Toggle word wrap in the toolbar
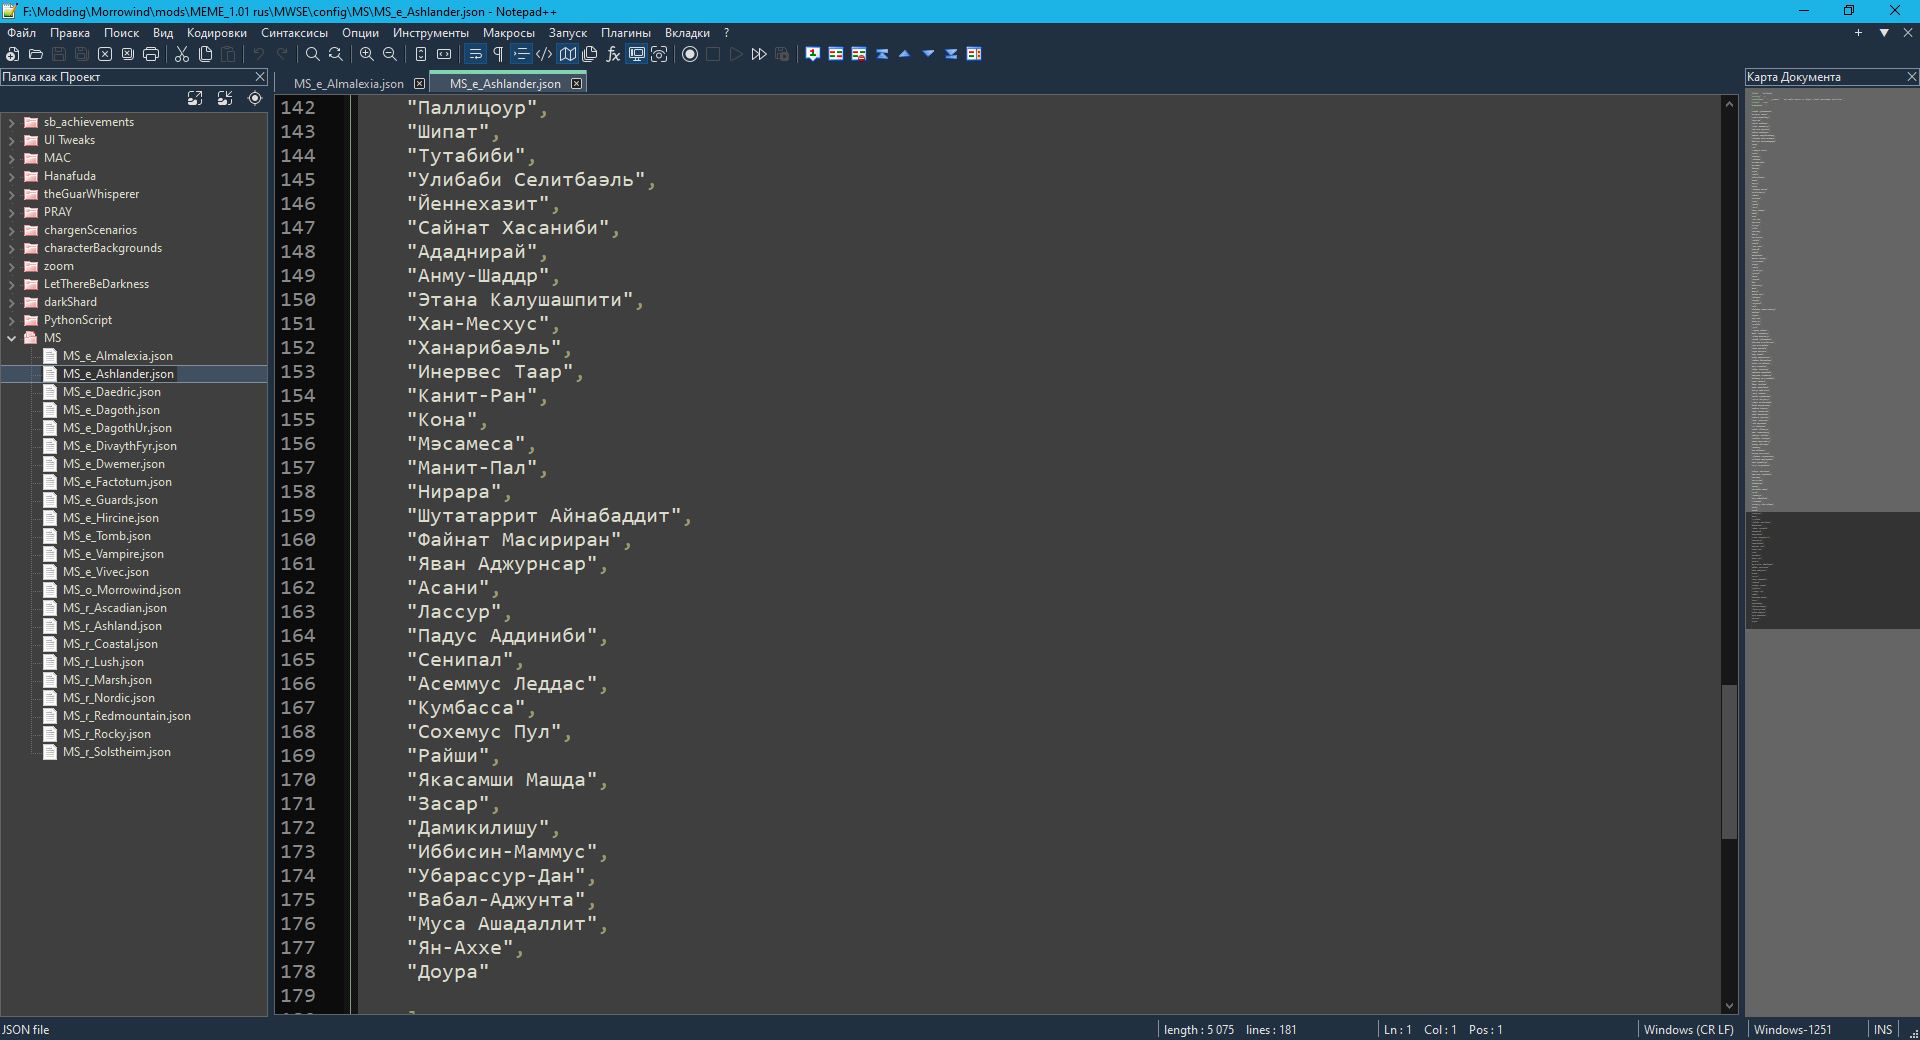Viewport: 1920px width, 1040px height. tap(475, 54)
